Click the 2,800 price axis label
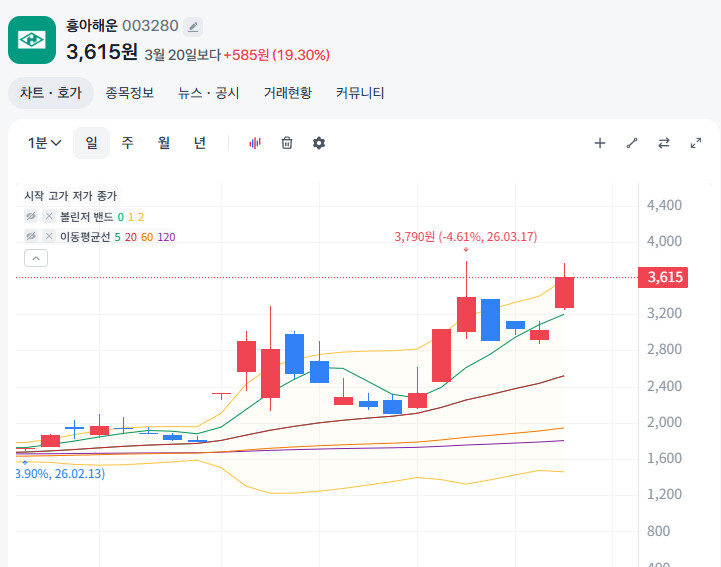 coord(664,349)
